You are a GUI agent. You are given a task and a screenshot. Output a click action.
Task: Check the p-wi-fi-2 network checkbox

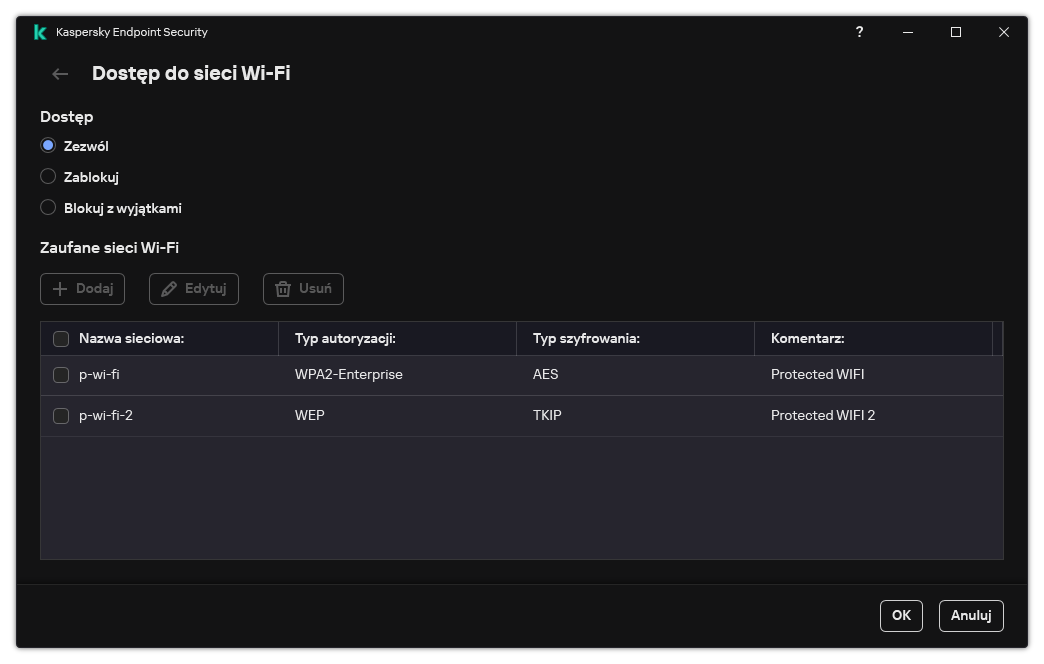pos(61,416)
